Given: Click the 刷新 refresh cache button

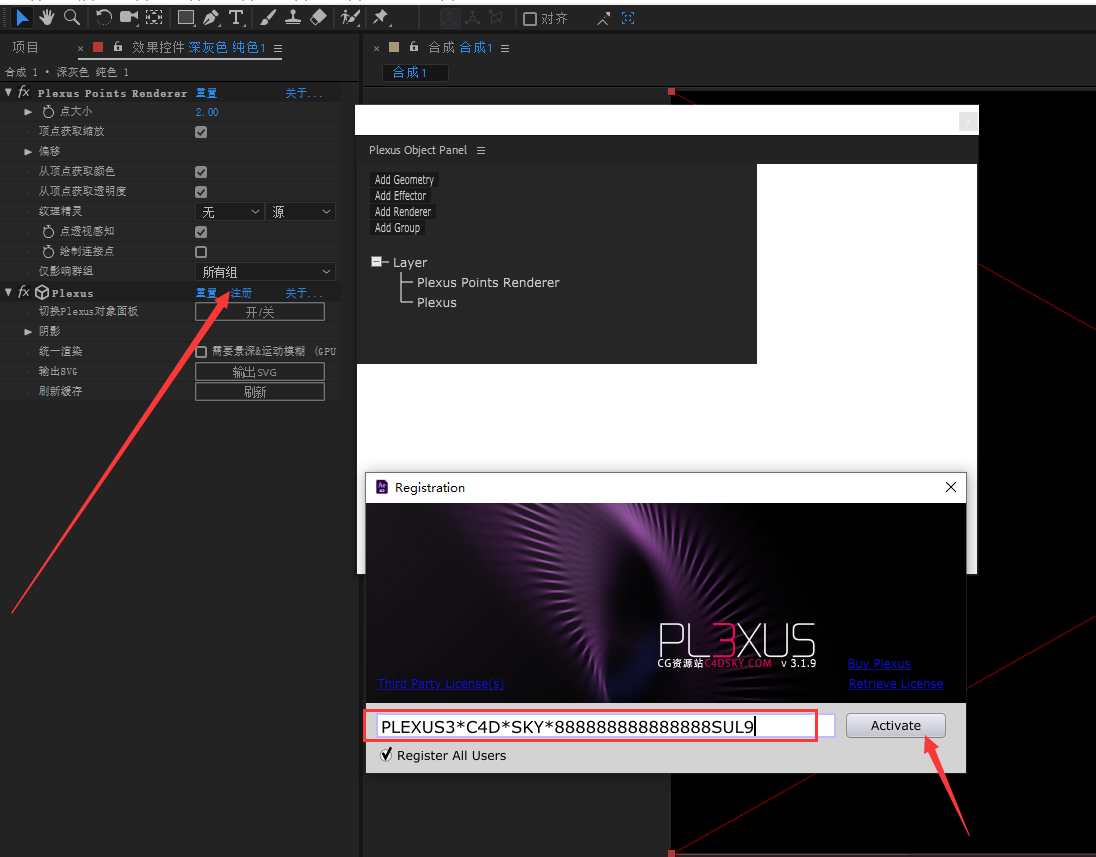Looking at the screenshot, I should click(259, 392).
